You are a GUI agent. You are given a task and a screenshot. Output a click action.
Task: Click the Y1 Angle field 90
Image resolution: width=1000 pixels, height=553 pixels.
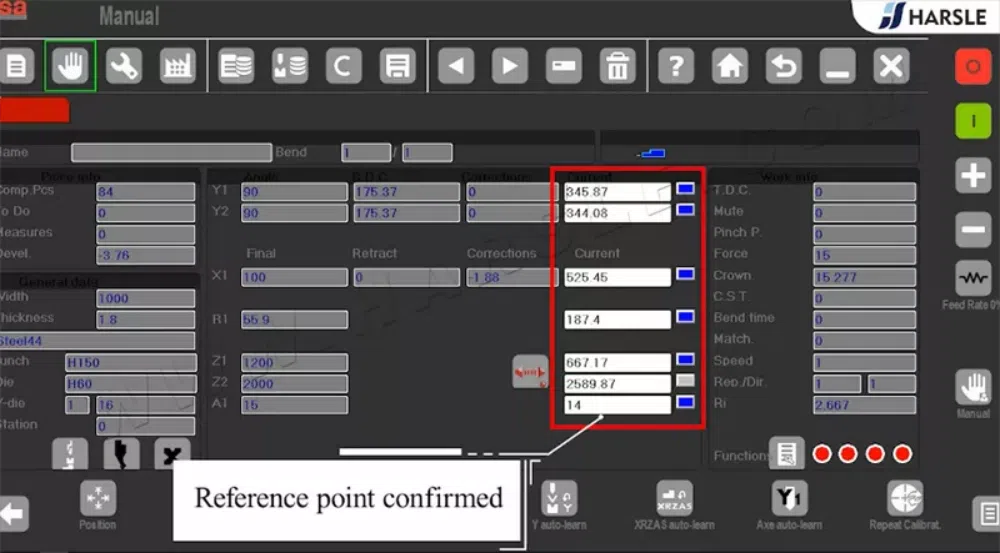(294, 192)
